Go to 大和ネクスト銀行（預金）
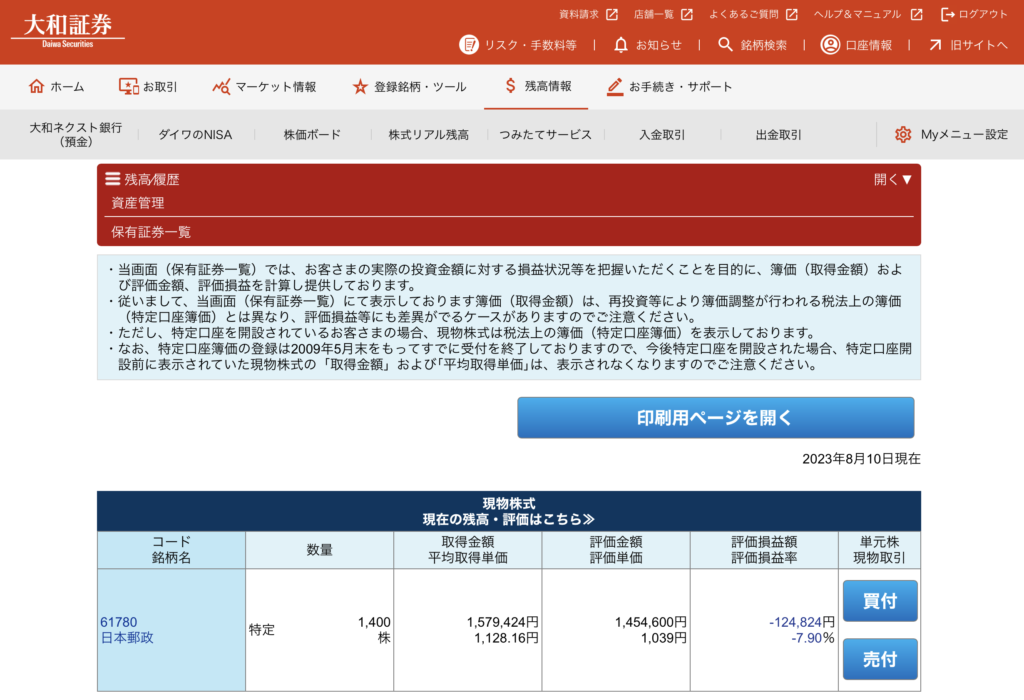Screen dimensions: 1024x700 [76, 135]
